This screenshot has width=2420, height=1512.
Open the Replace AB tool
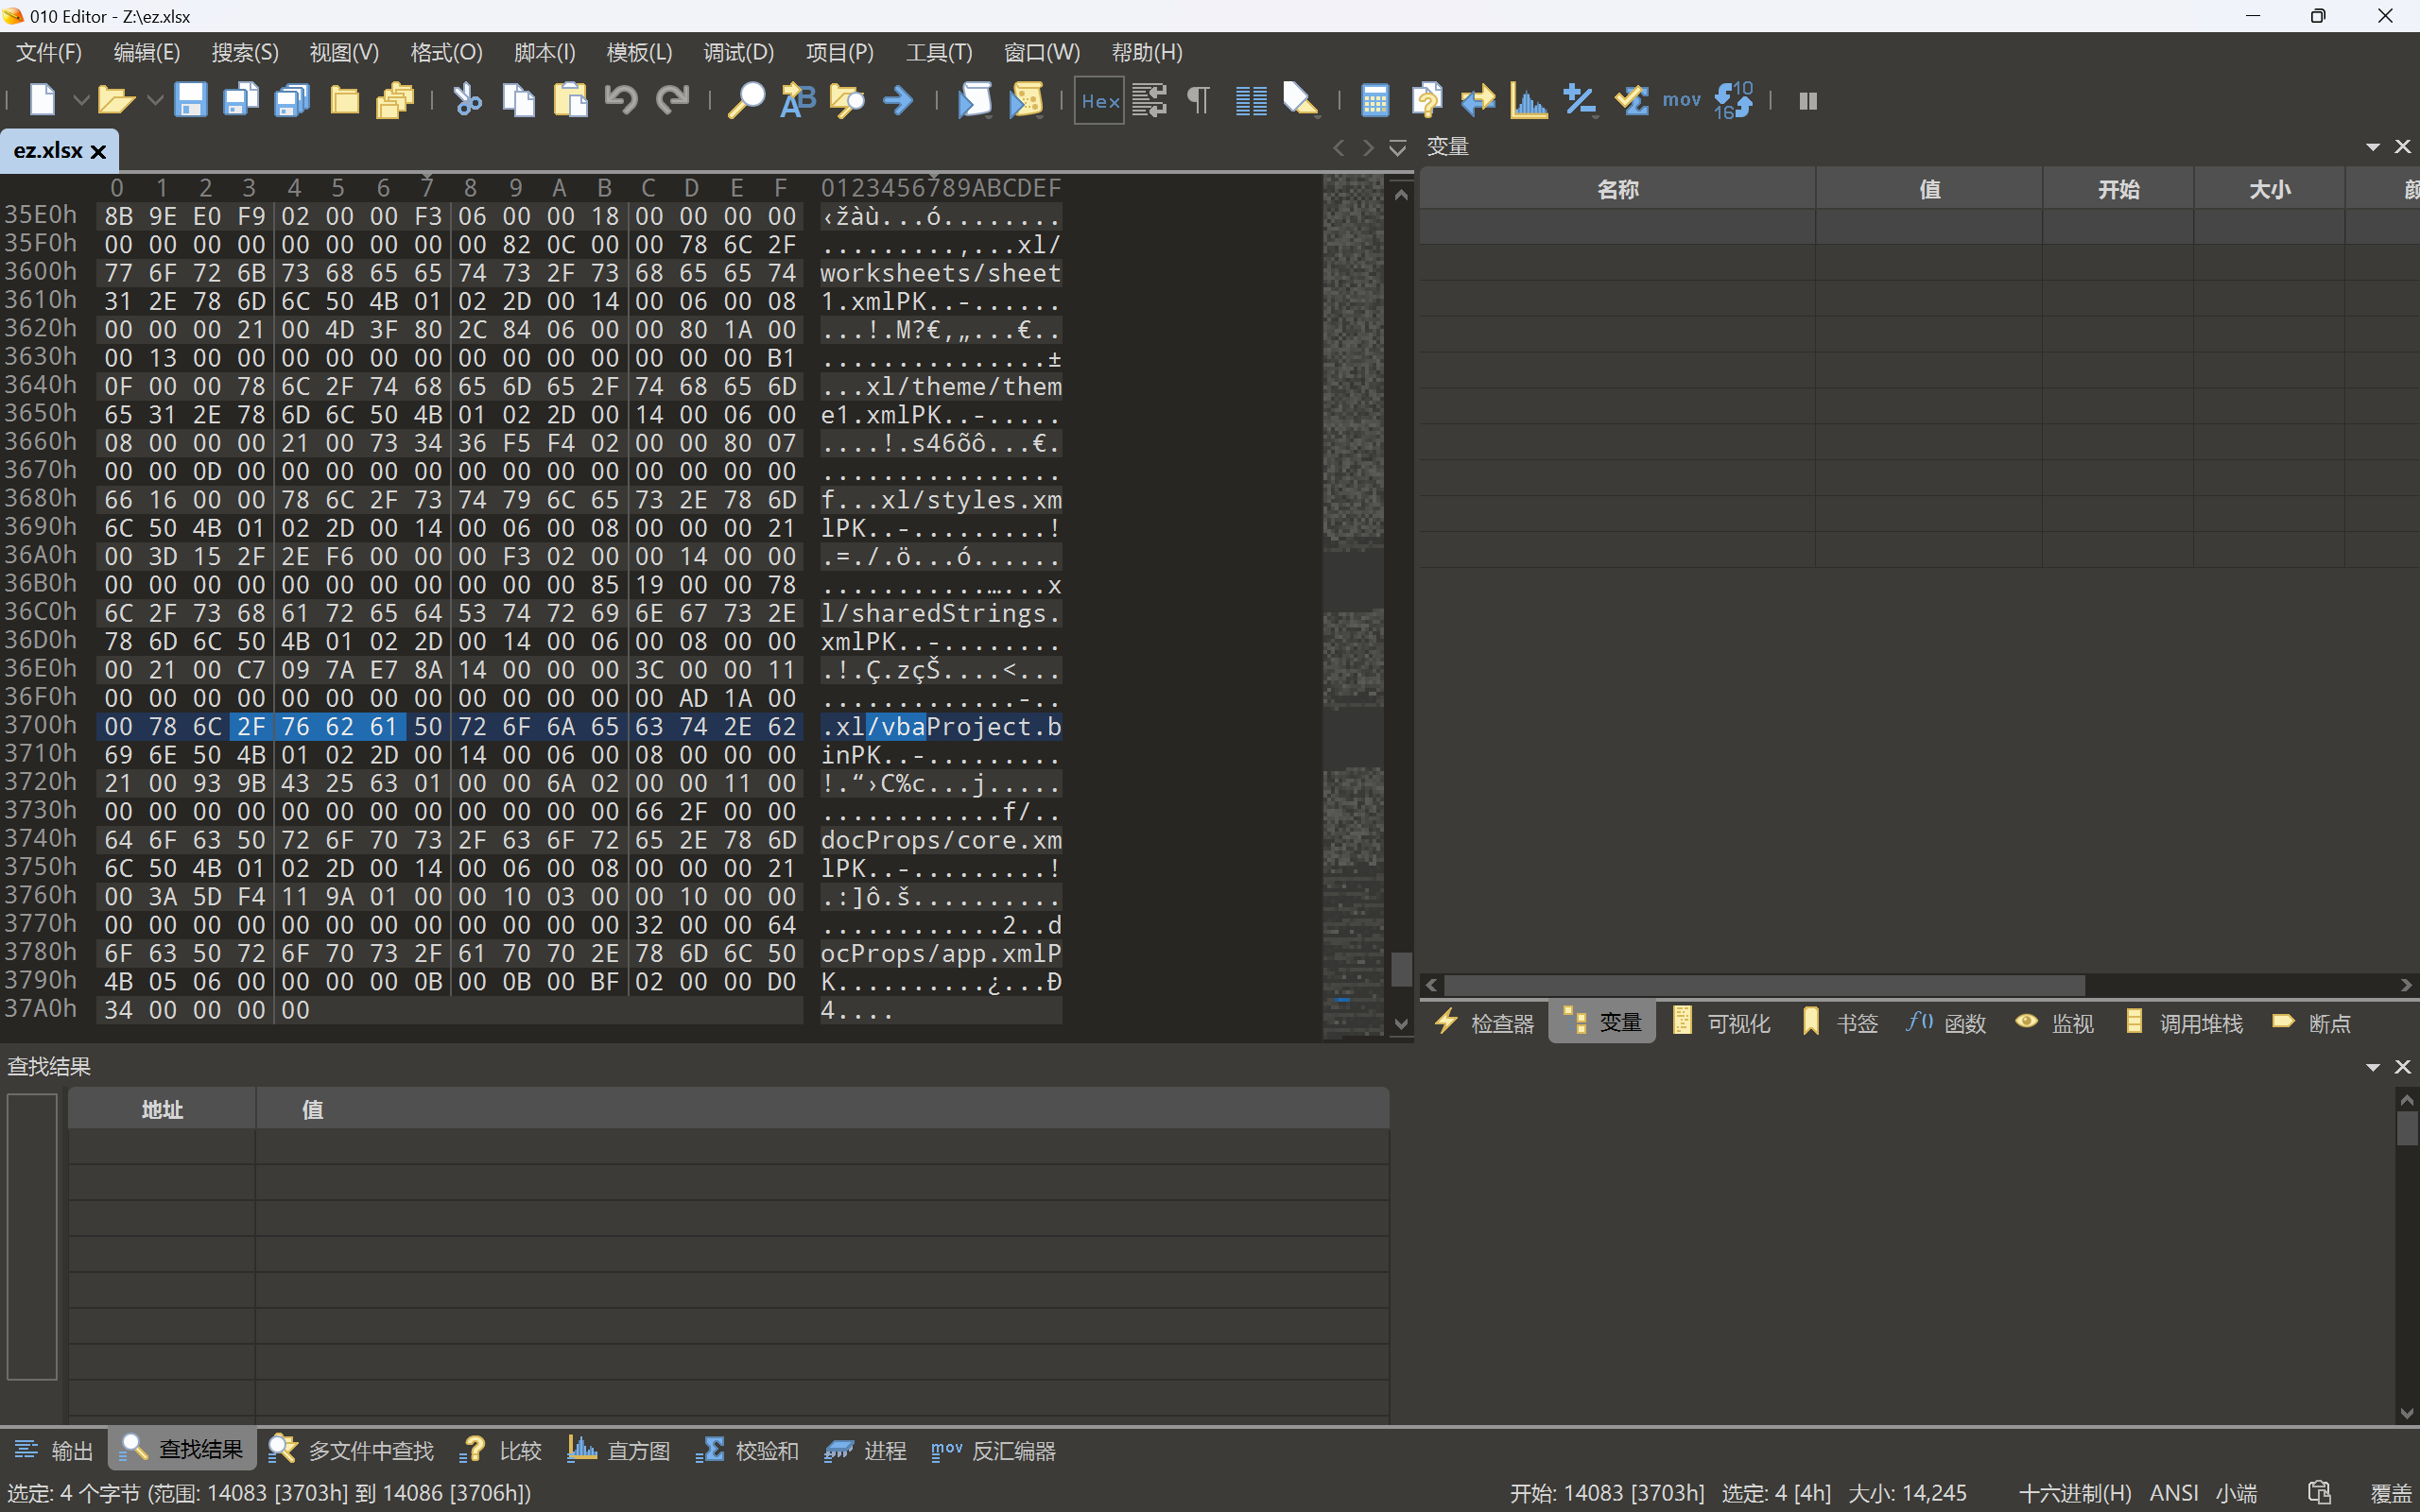pyautogui.click(x=797, y=100)
